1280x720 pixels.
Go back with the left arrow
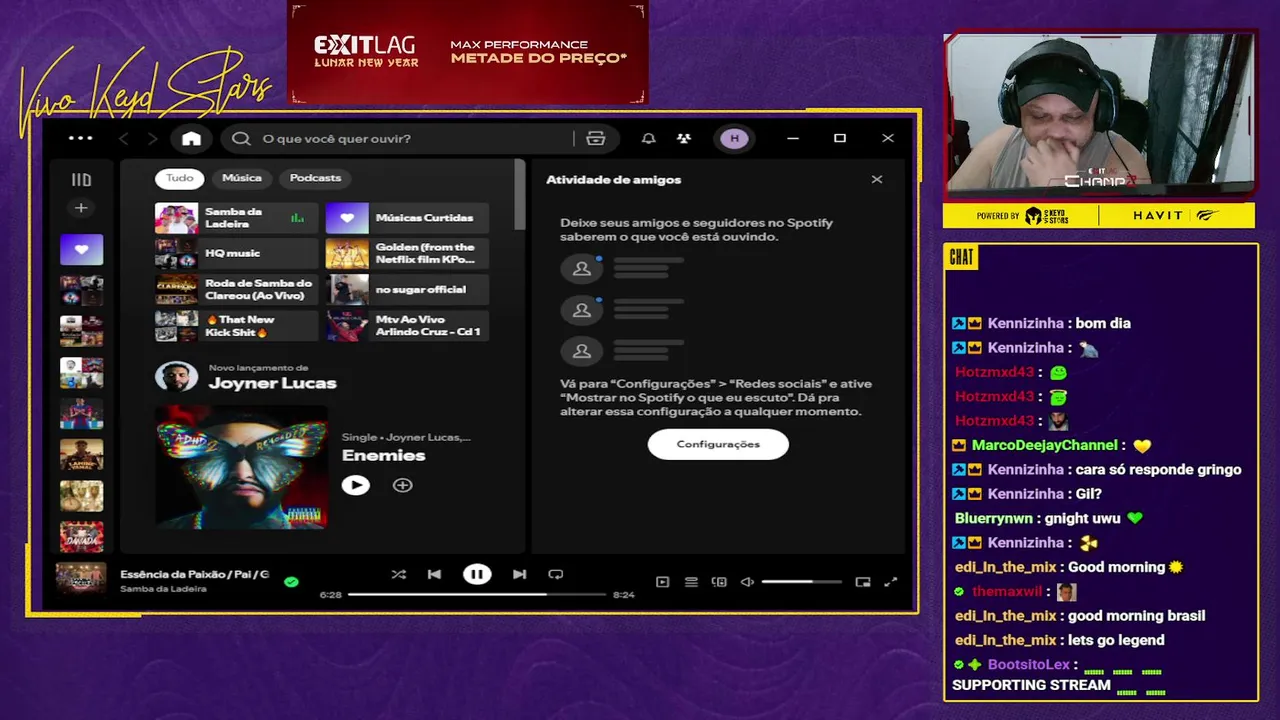coord(124,138)
